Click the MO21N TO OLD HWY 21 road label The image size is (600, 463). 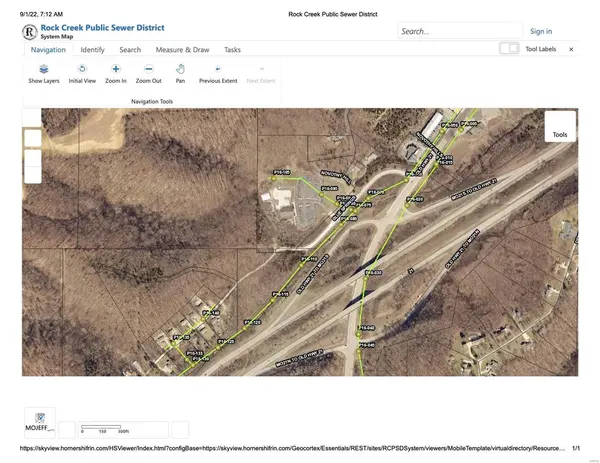(300, 358)
